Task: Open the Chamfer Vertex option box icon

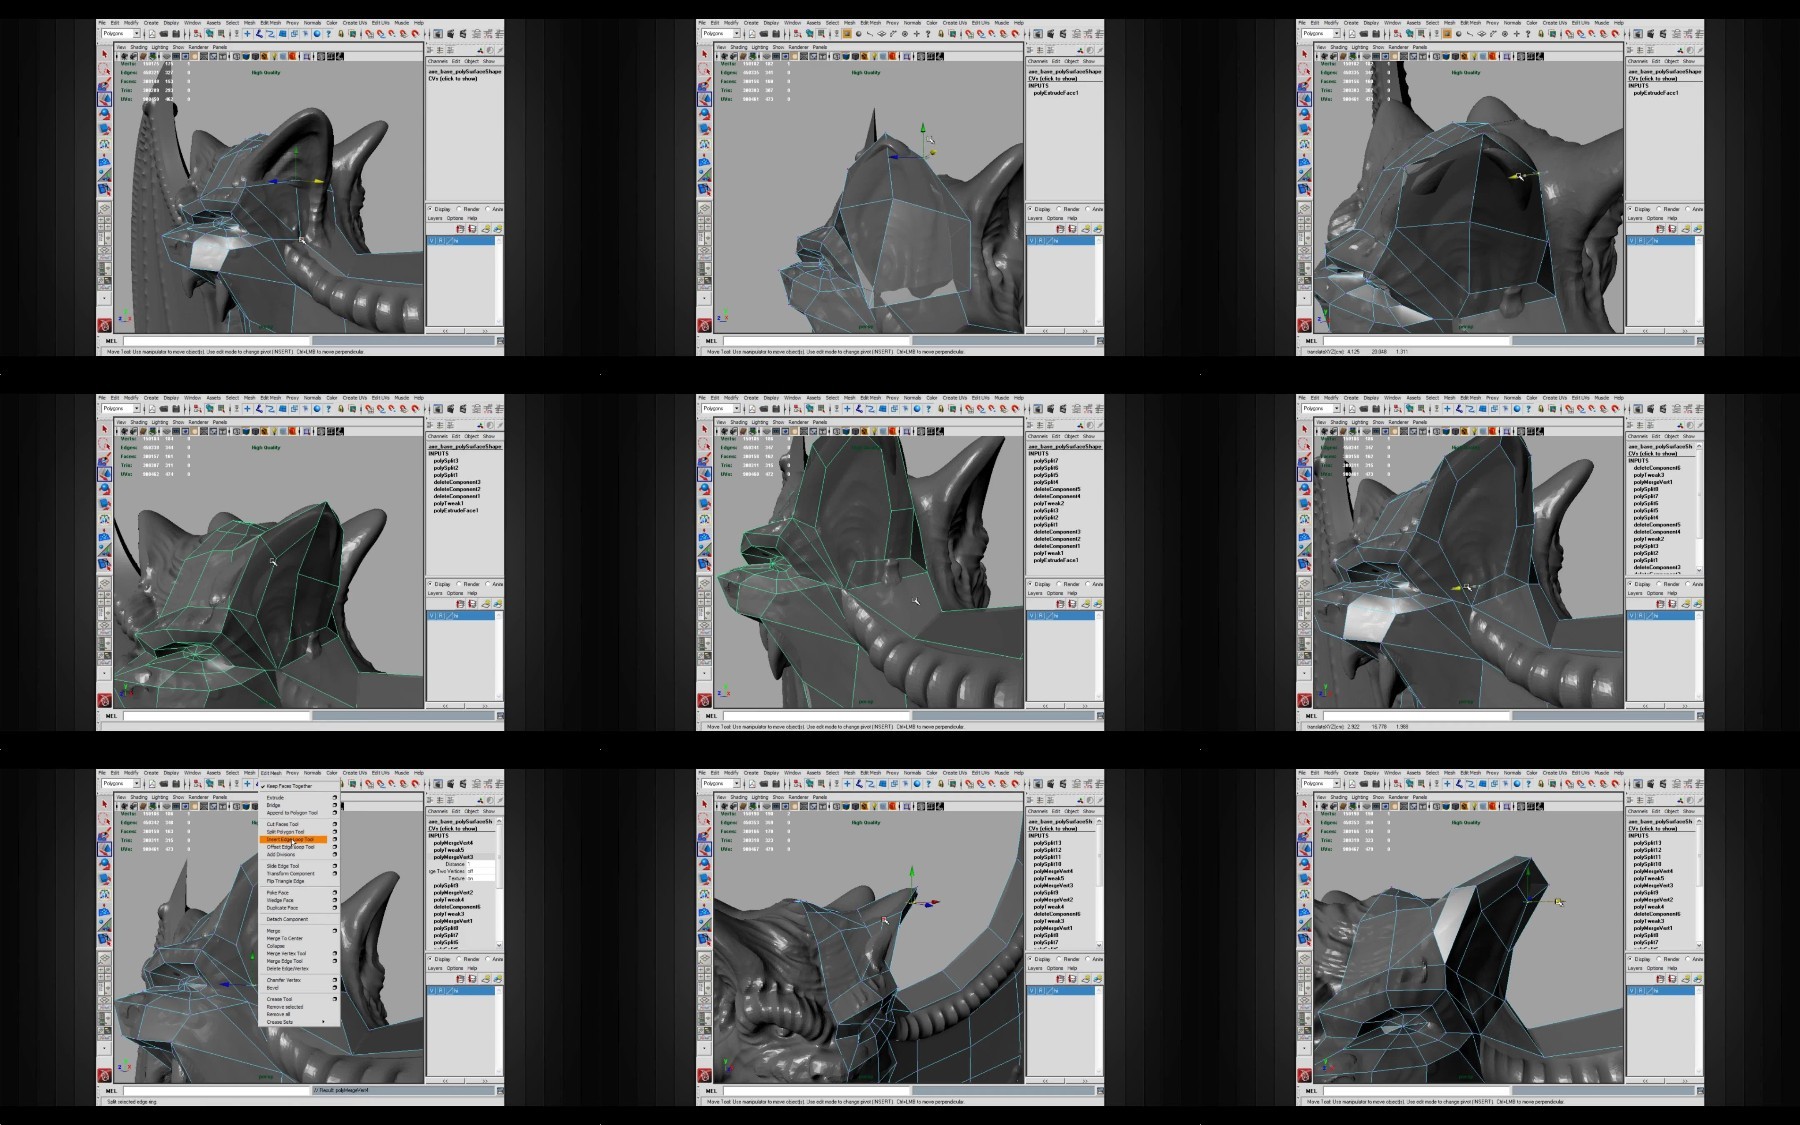Action: pyautogui.click(x=335, y=980)
